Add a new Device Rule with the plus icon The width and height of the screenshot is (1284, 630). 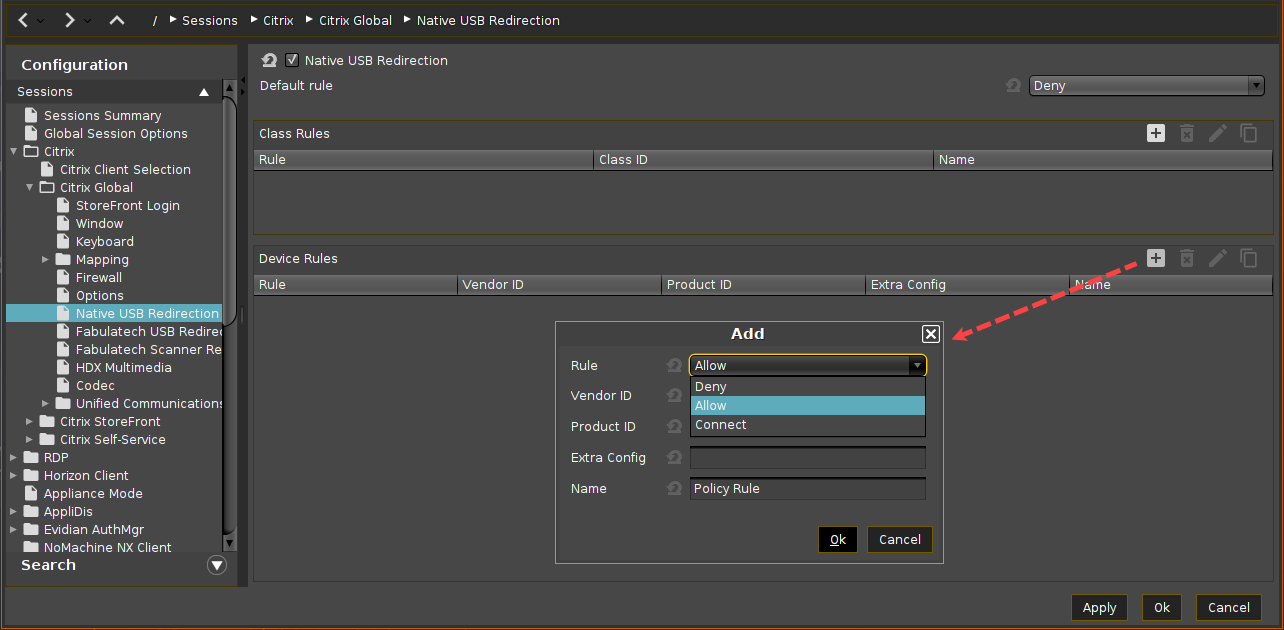(1156, 258)
